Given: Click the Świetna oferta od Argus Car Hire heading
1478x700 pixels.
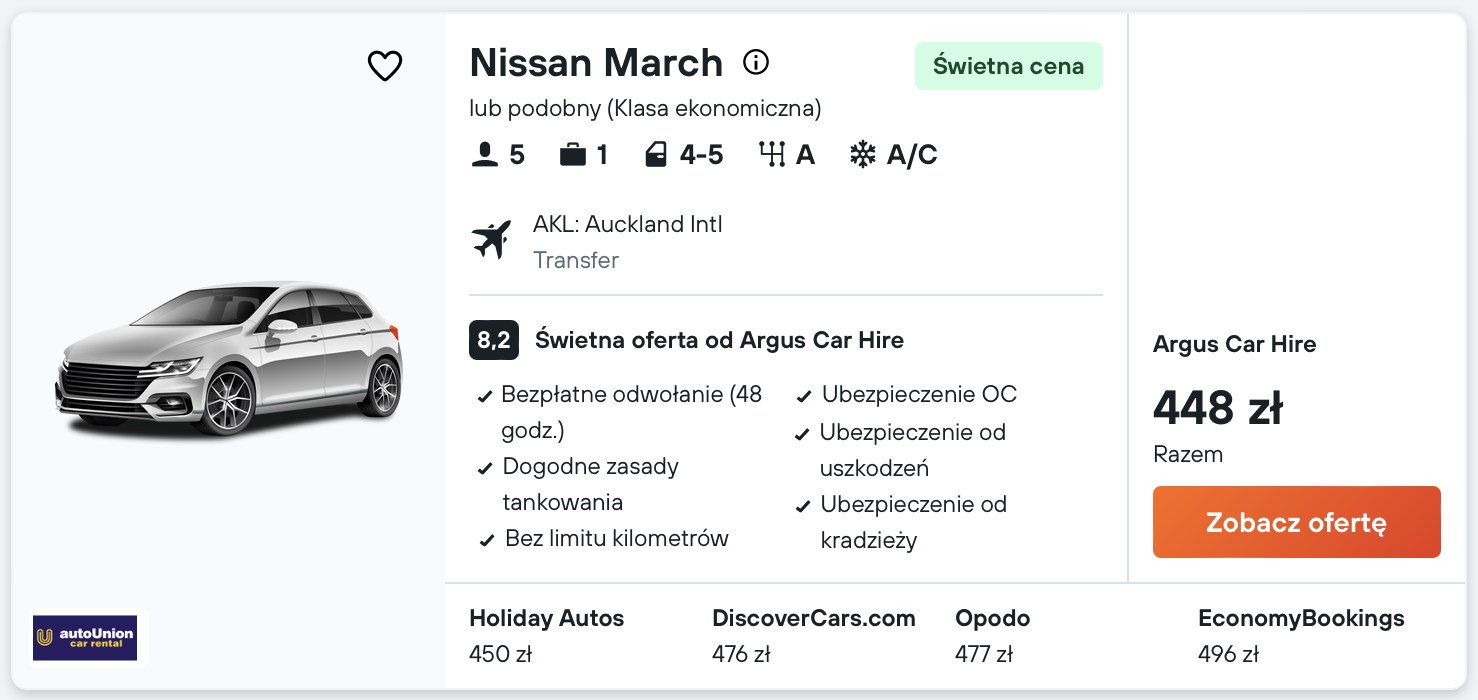Looking at the screenshot, I should (x=719, y=340).
